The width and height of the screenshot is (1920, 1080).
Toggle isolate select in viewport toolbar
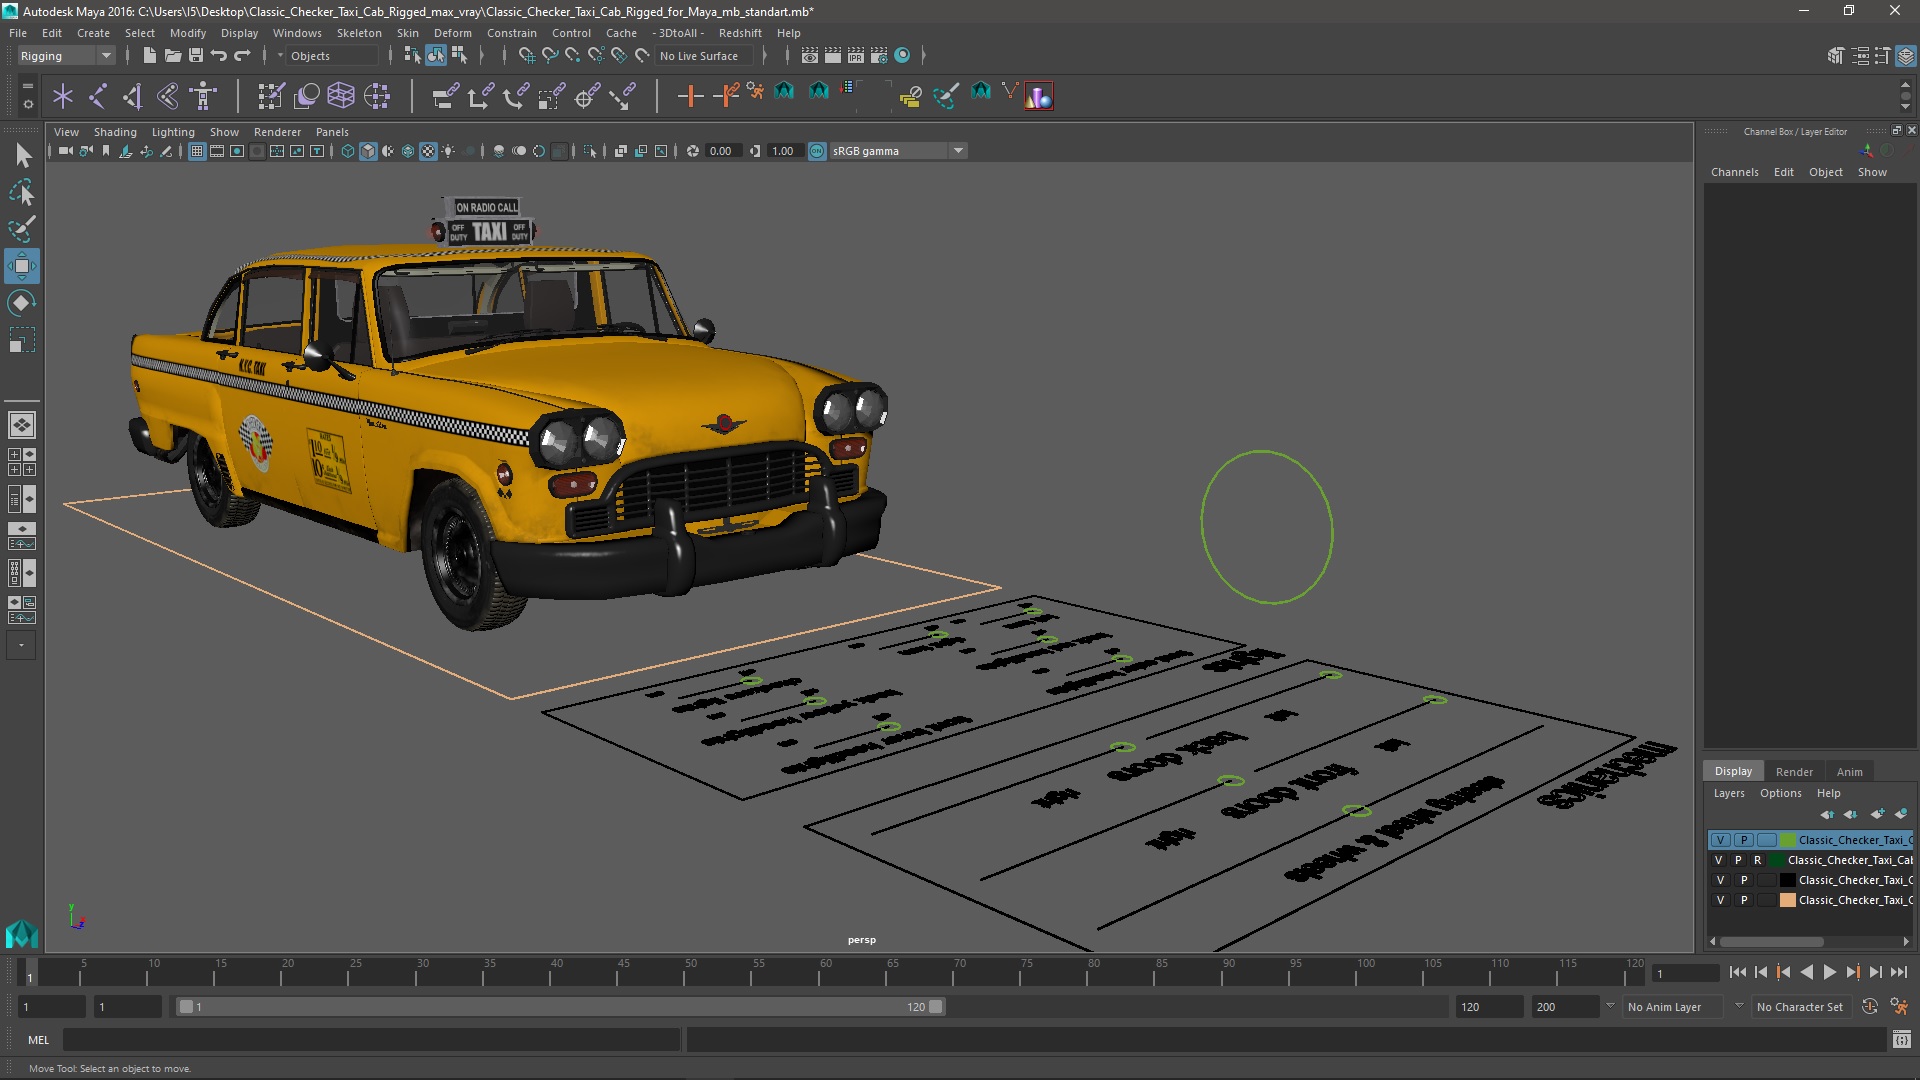pyautogui.click(x=590, y=151)
